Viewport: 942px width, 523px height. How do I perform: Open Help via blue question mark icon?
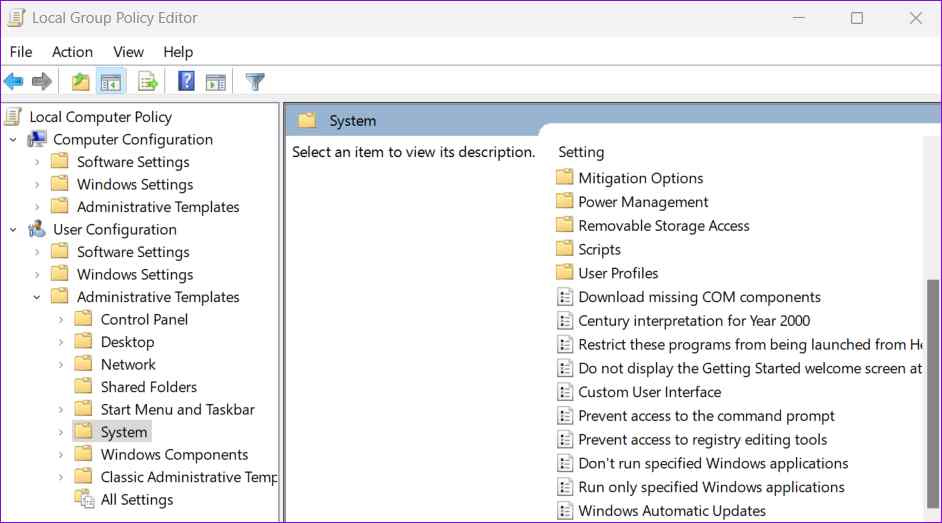[186, 82]
